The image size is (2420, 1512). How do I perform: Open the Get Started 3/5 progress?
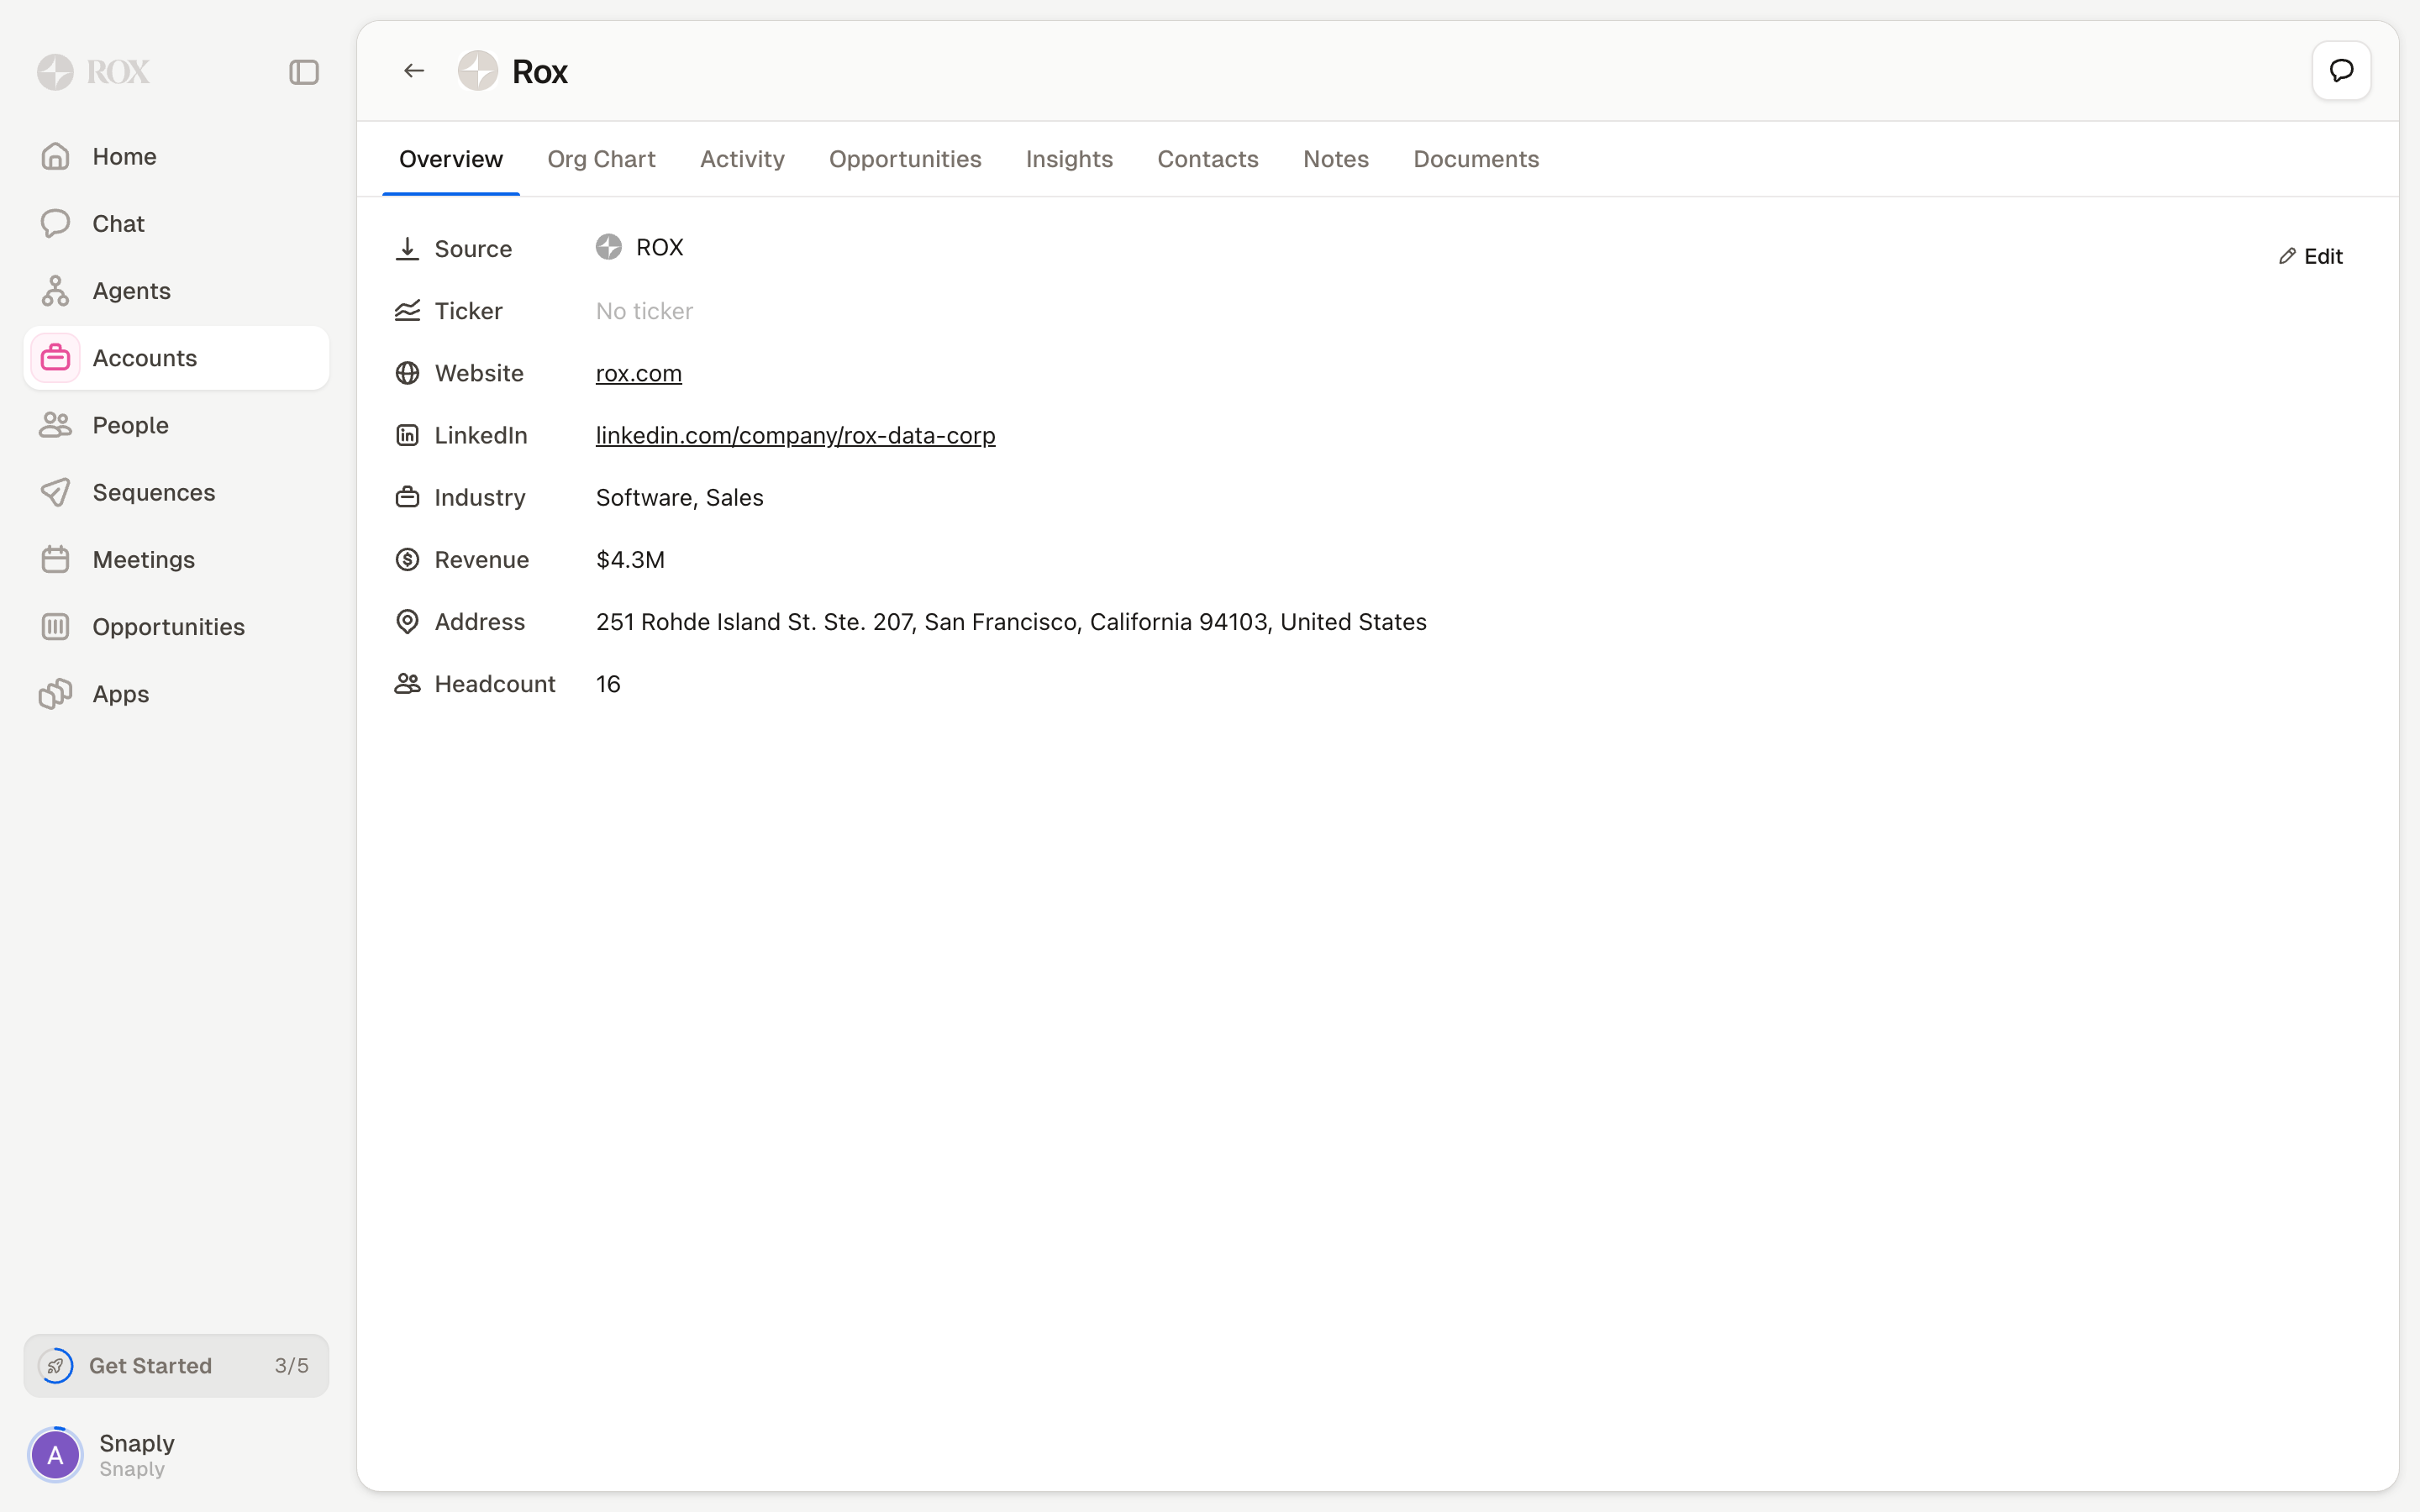[x=176, y=1365]
